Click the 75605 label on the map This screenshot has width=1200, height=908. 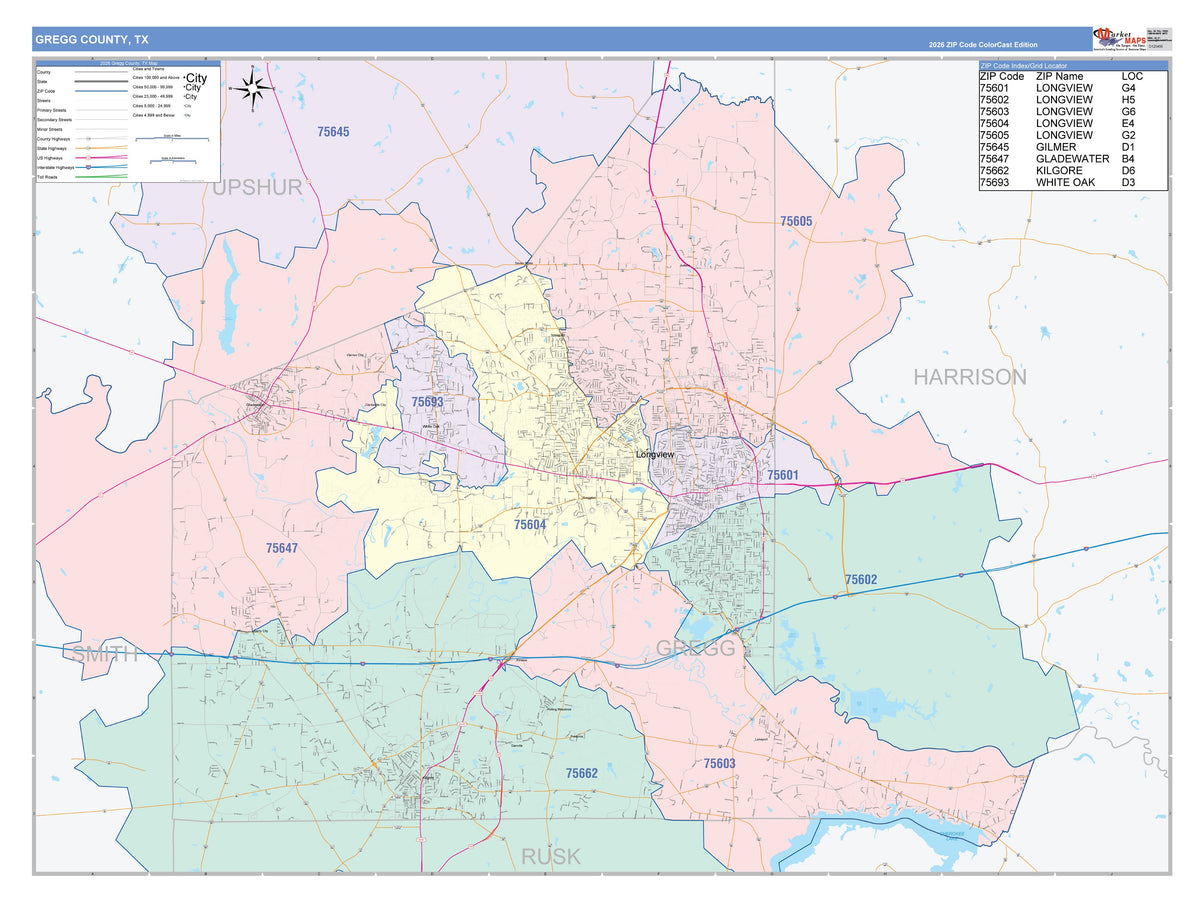click(796, 221)
